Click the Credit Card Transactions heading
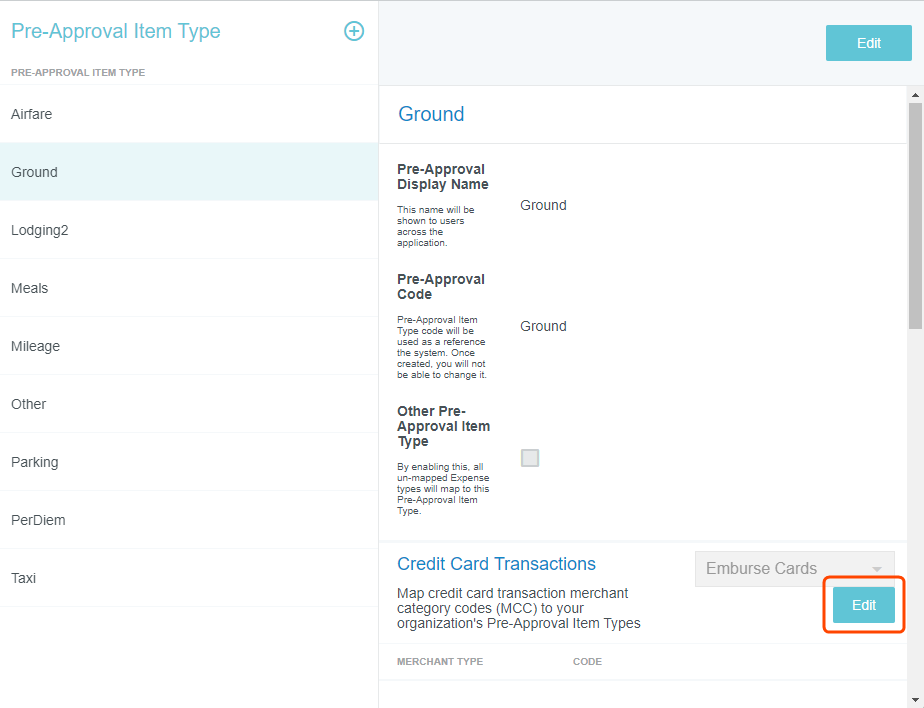This screenshot has width=924, height=708. point(496,564)
